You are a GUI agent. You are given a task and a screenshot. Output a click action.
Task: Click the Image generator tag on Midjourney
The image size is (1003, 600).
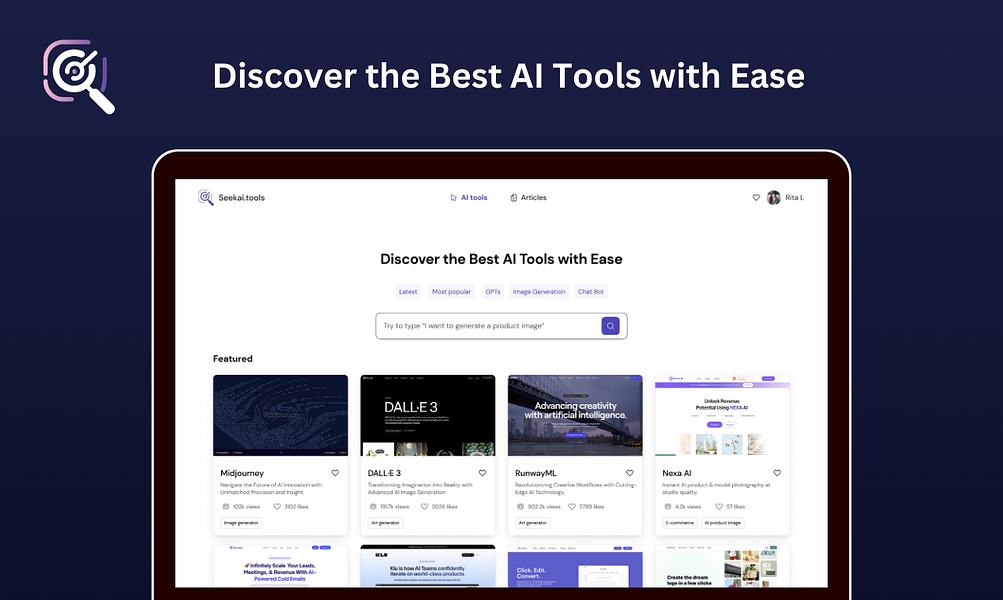click(x=241, y=522)
